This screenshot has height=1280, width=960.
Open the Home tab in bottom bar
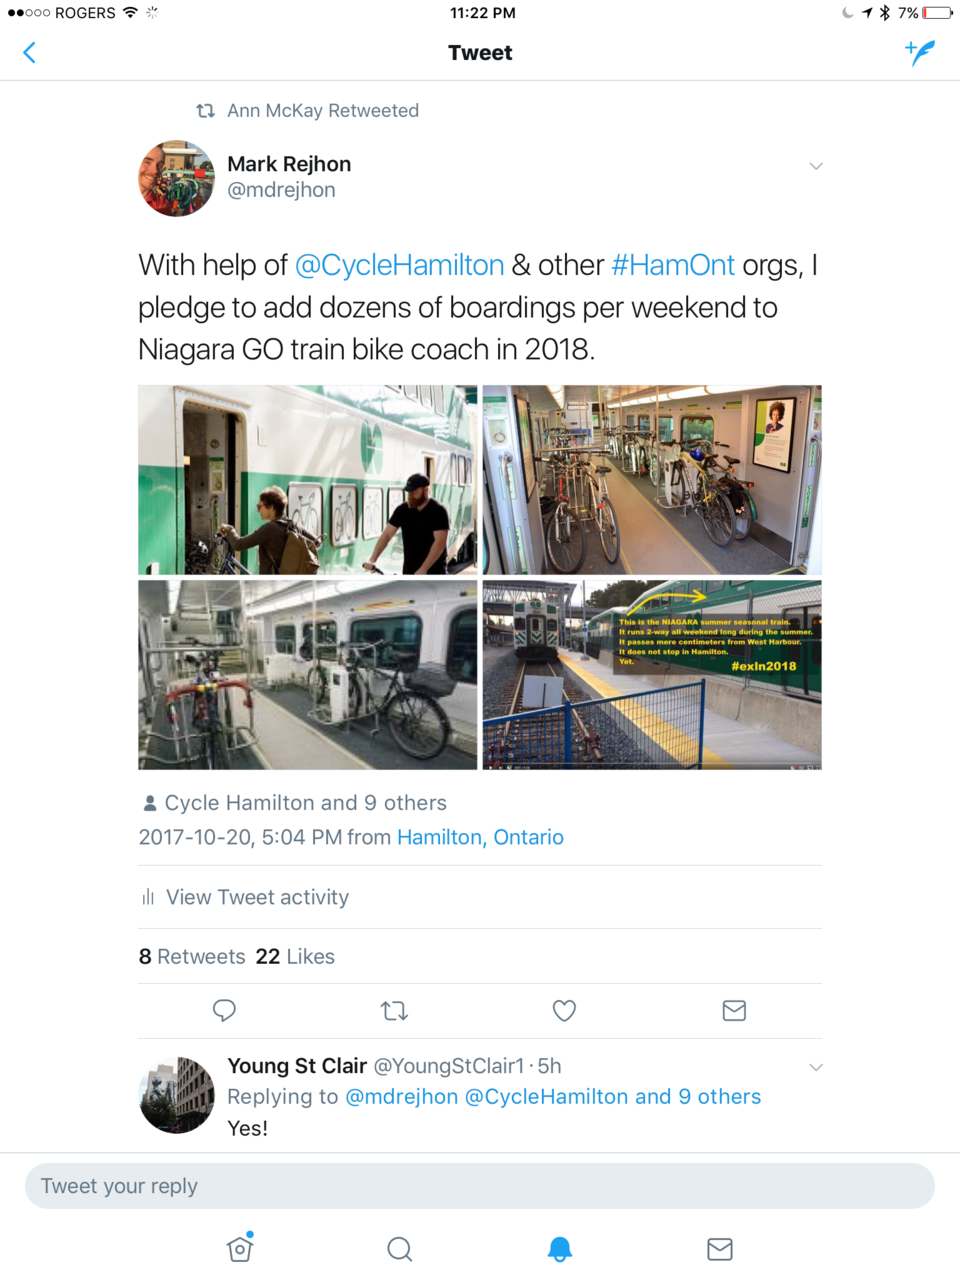240,1248
